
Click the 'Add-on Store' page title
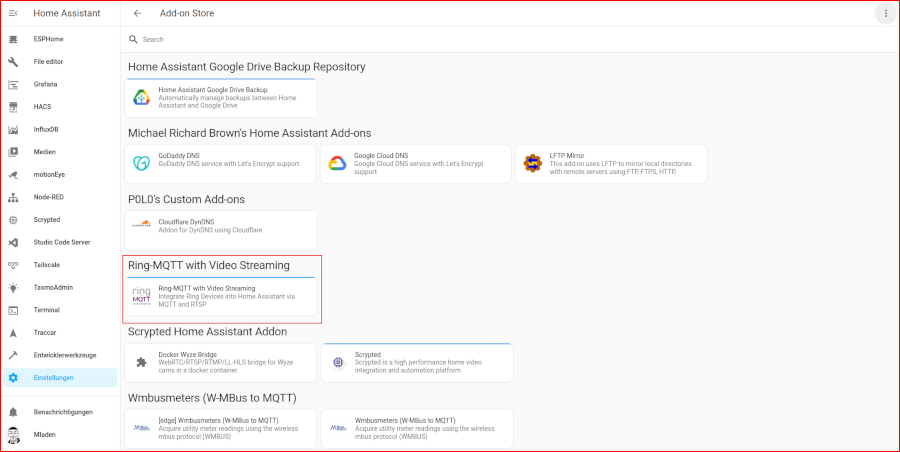tap(187, 13)
